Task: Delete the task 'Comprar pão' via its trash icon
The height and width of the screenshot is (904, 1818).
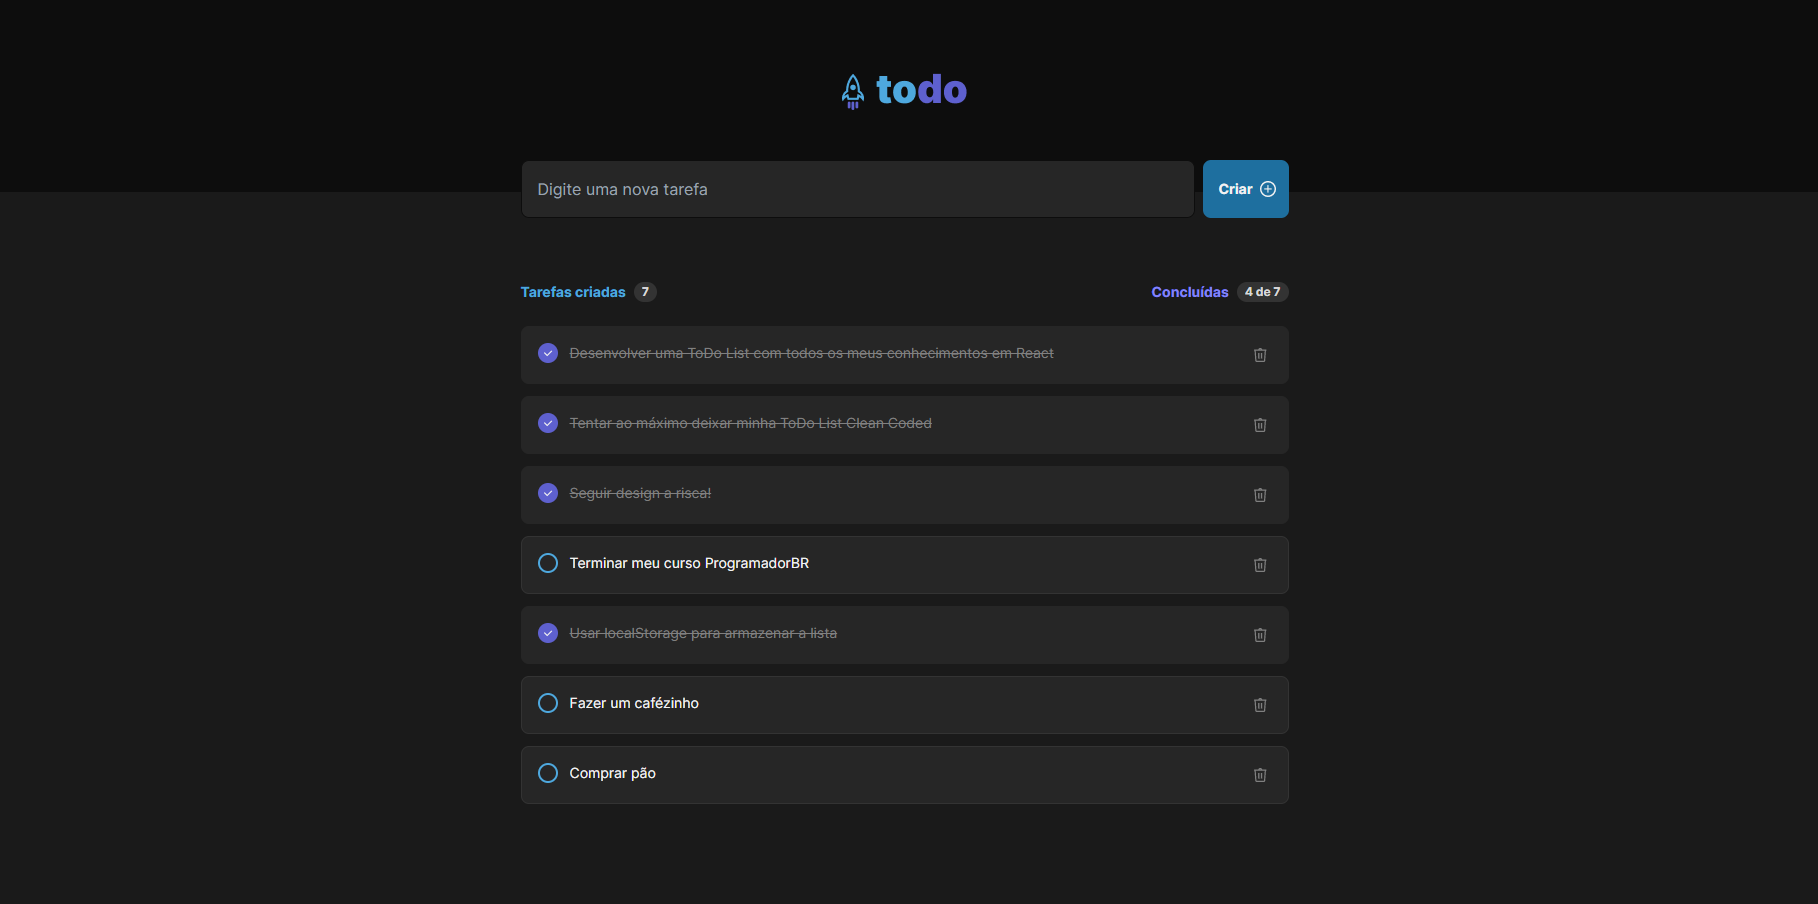Action: pos(1259,774)
